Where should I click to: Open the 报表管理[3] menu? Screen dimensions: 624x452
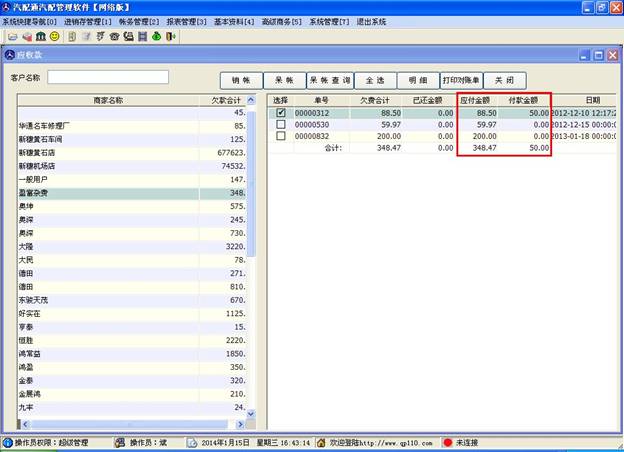click(x=187, y=21)
